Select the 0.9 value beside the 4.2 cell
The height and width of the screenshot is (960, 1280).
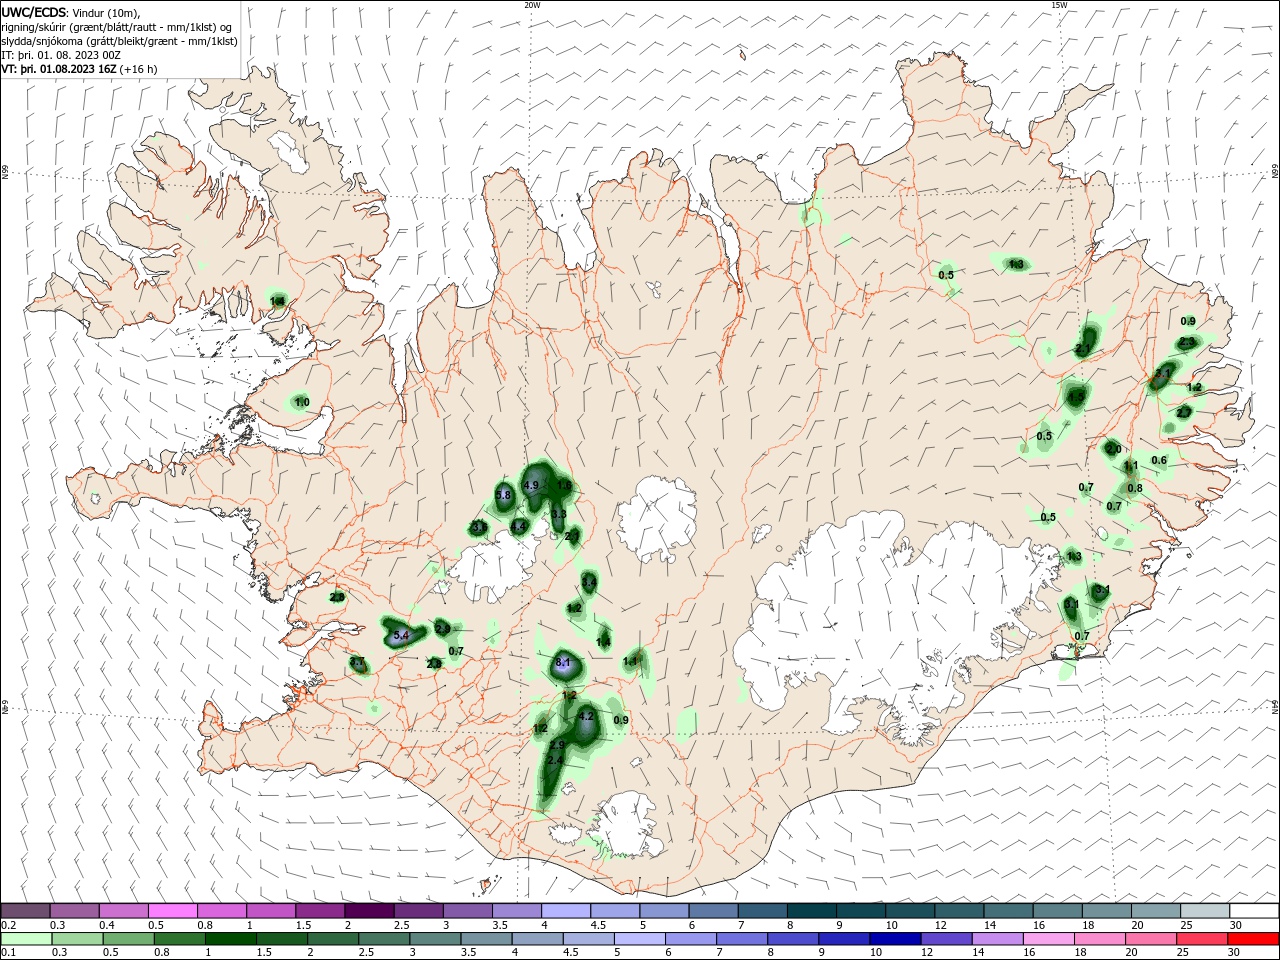coord(621,720)
